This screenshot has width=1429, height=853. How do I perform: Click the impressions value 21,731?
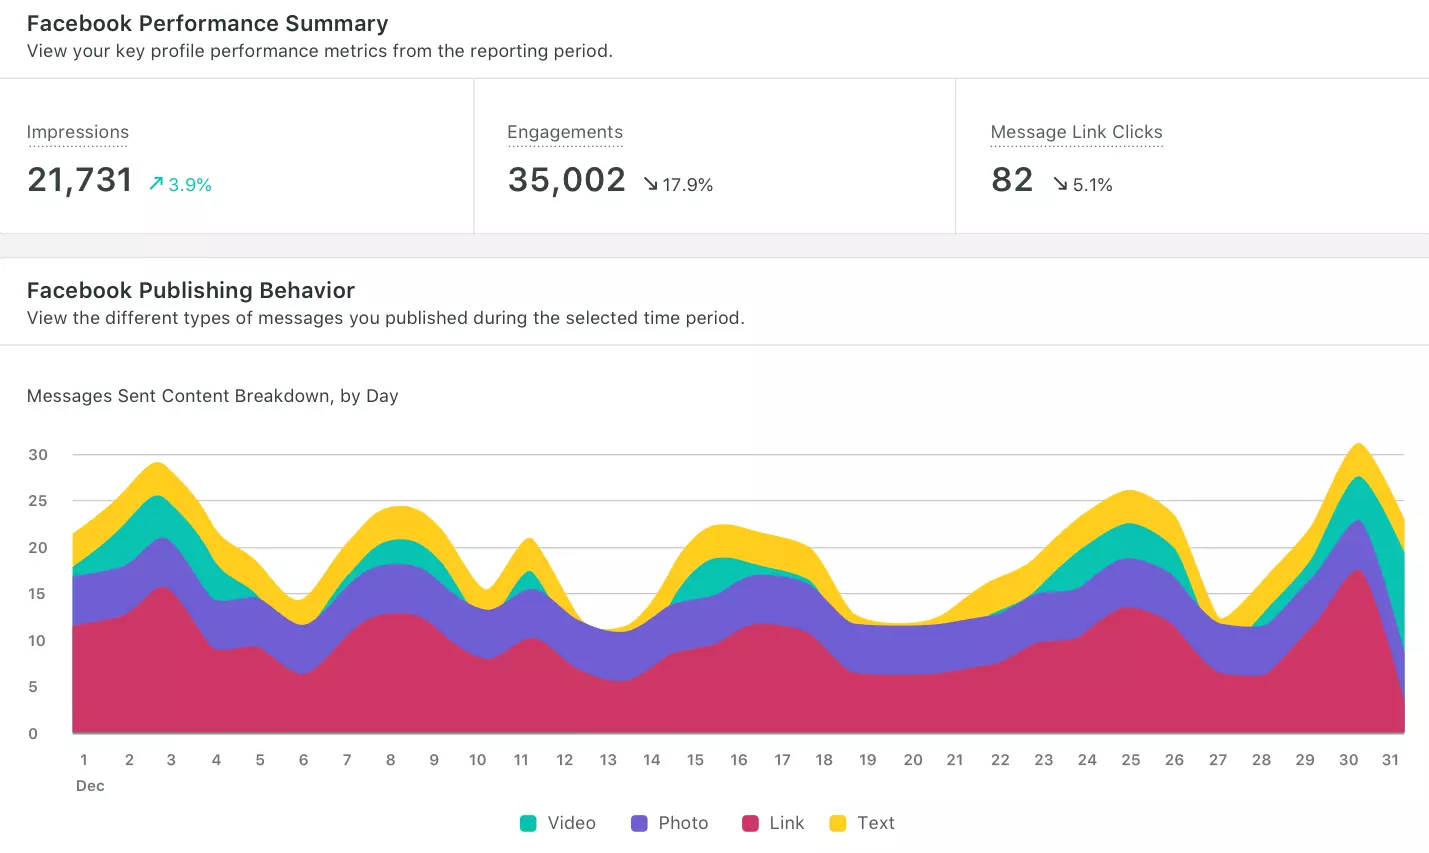coord(80,180)
